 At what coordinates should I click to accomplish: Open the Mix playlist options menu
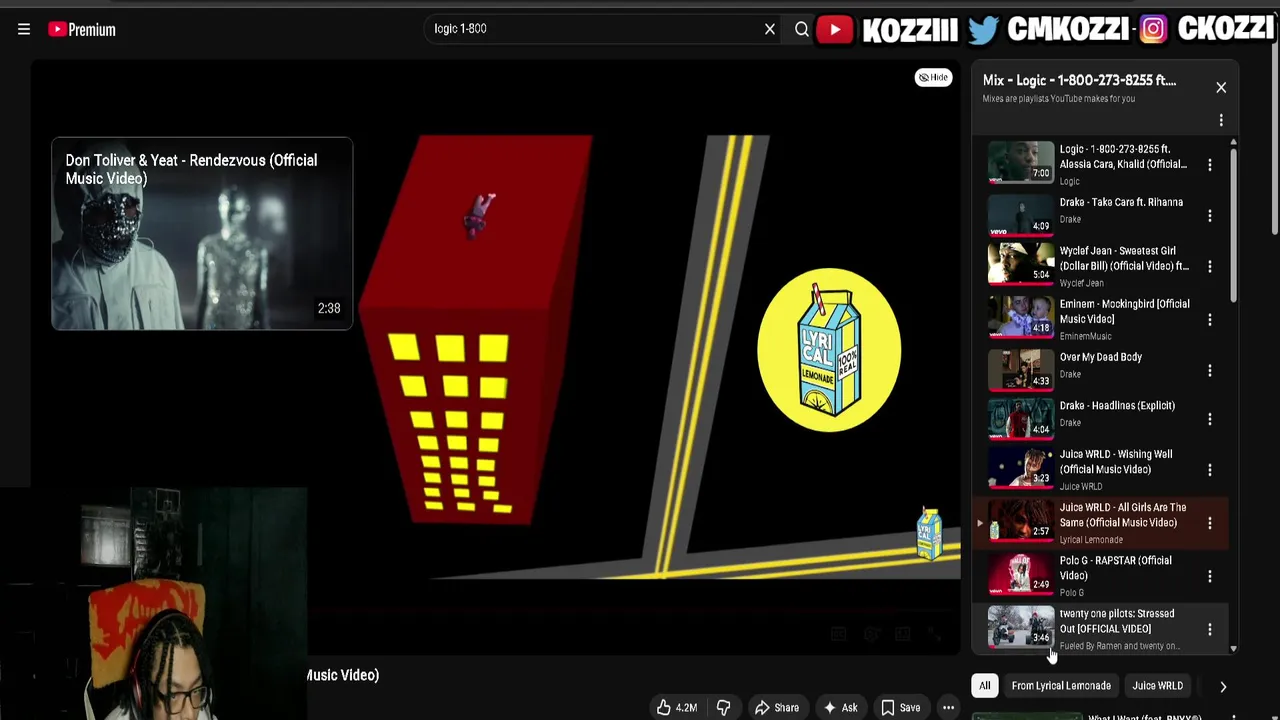click(x=1221, y=121)
